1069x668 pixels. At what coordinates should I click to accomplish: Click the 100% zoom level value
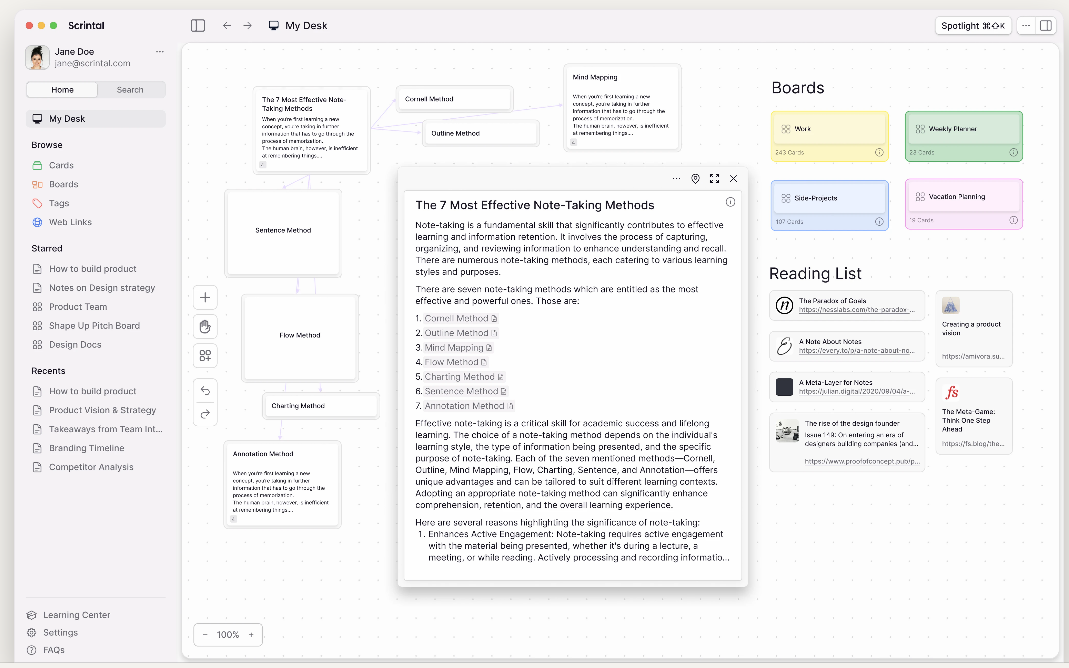tap(228, 635)
